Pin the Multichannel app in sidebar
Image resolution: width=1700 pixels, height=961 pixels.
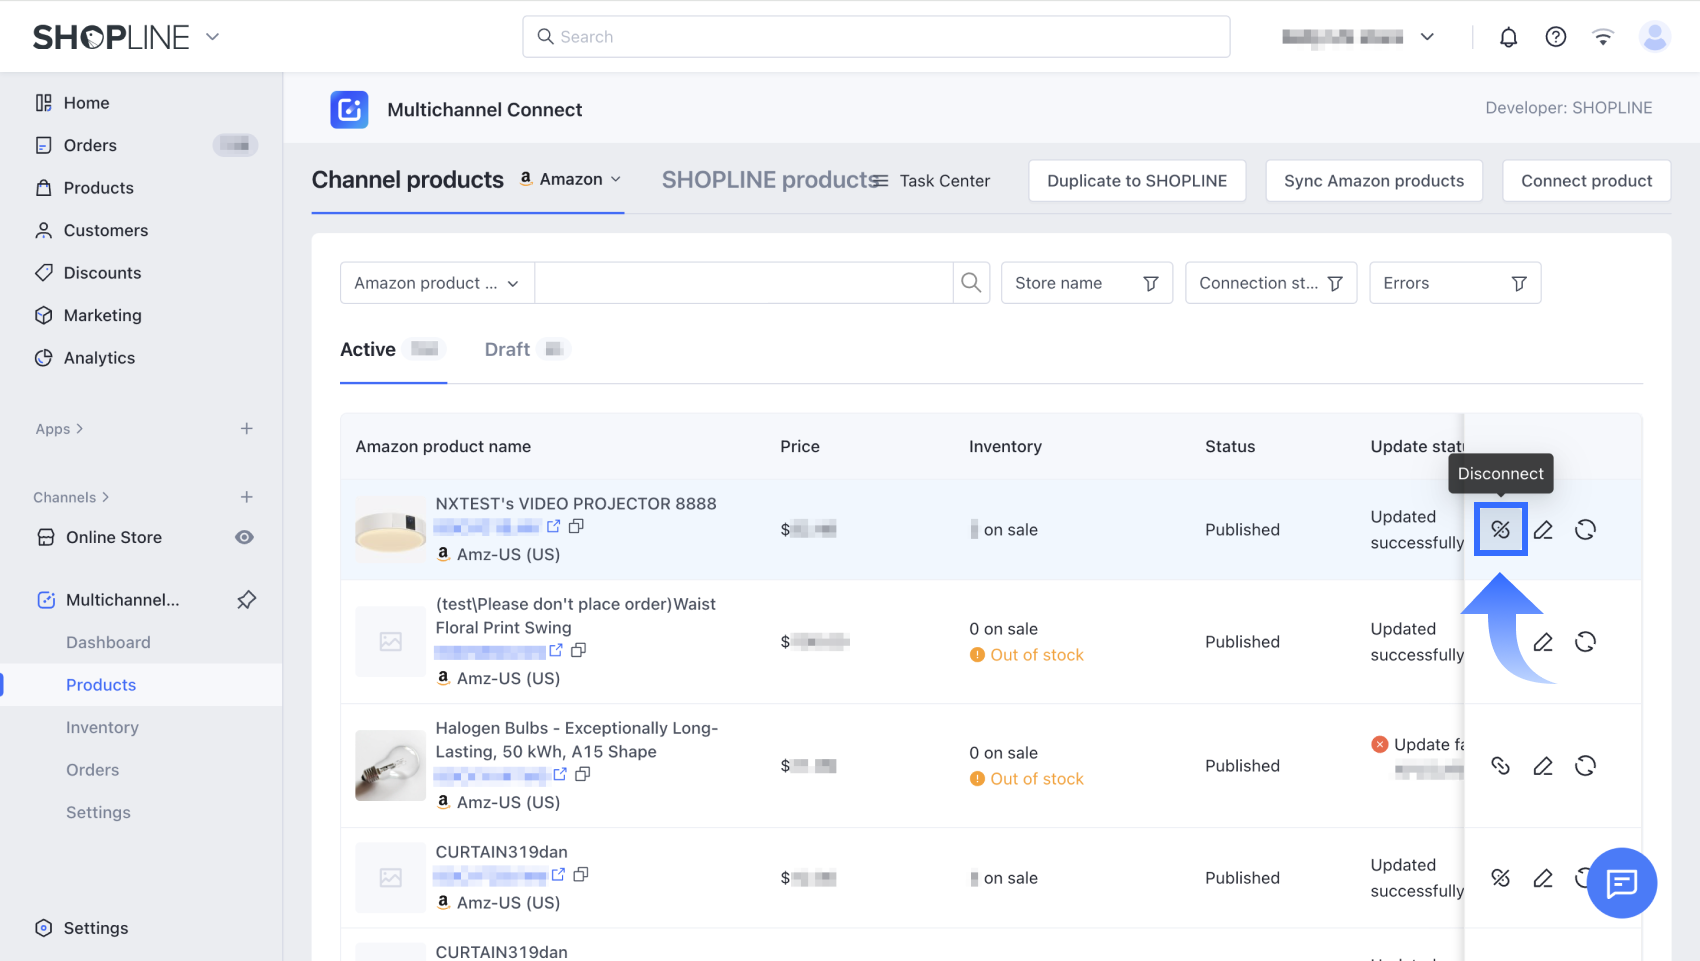coord(246,600)
